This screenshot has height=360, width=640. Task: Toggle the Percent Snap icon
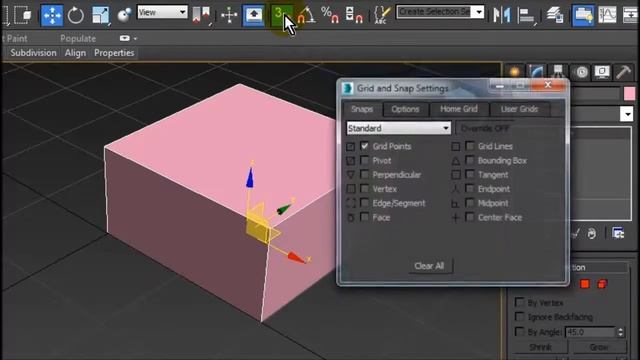(330, 16)
